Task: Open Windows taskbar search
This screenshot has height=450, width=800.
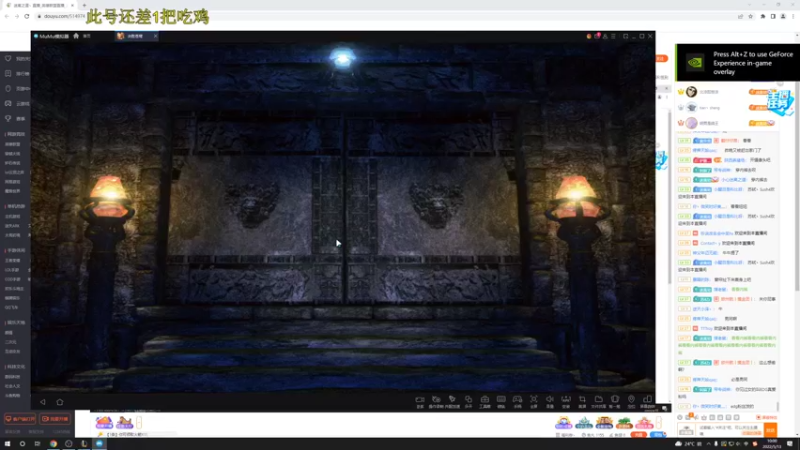Action: [22, 444]
